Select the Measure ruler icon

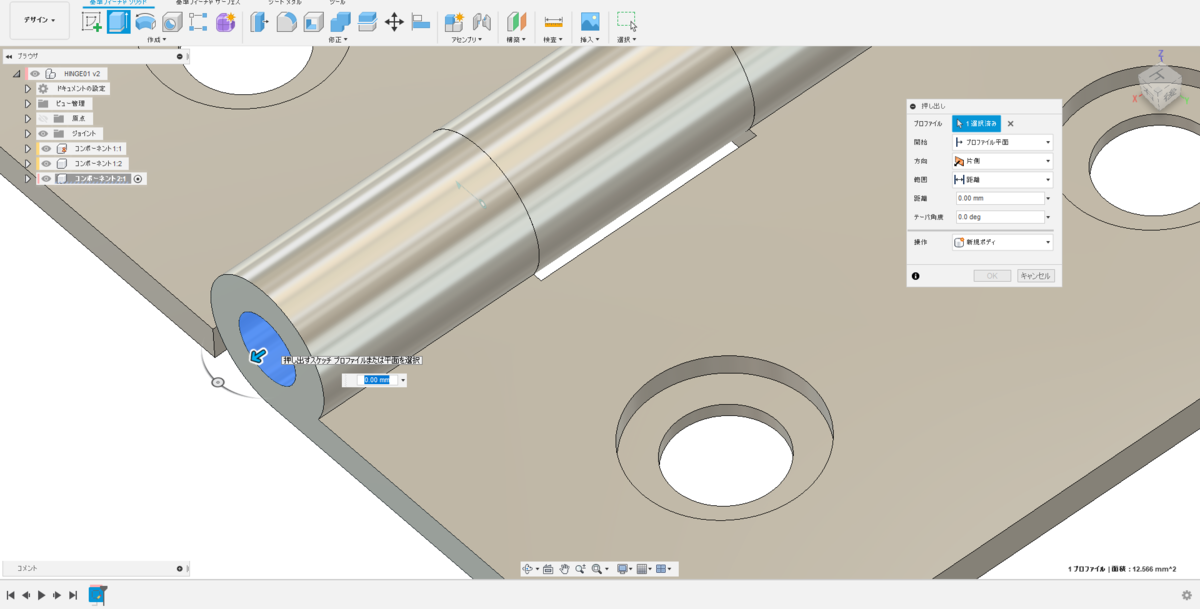click(x=552, y=22)
